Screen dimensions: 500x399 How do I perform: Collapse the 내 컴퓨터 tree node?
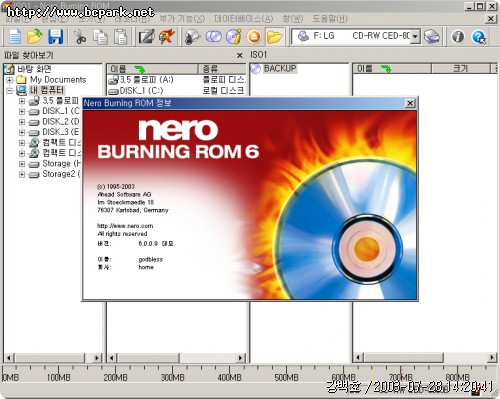tap(10, 90)
